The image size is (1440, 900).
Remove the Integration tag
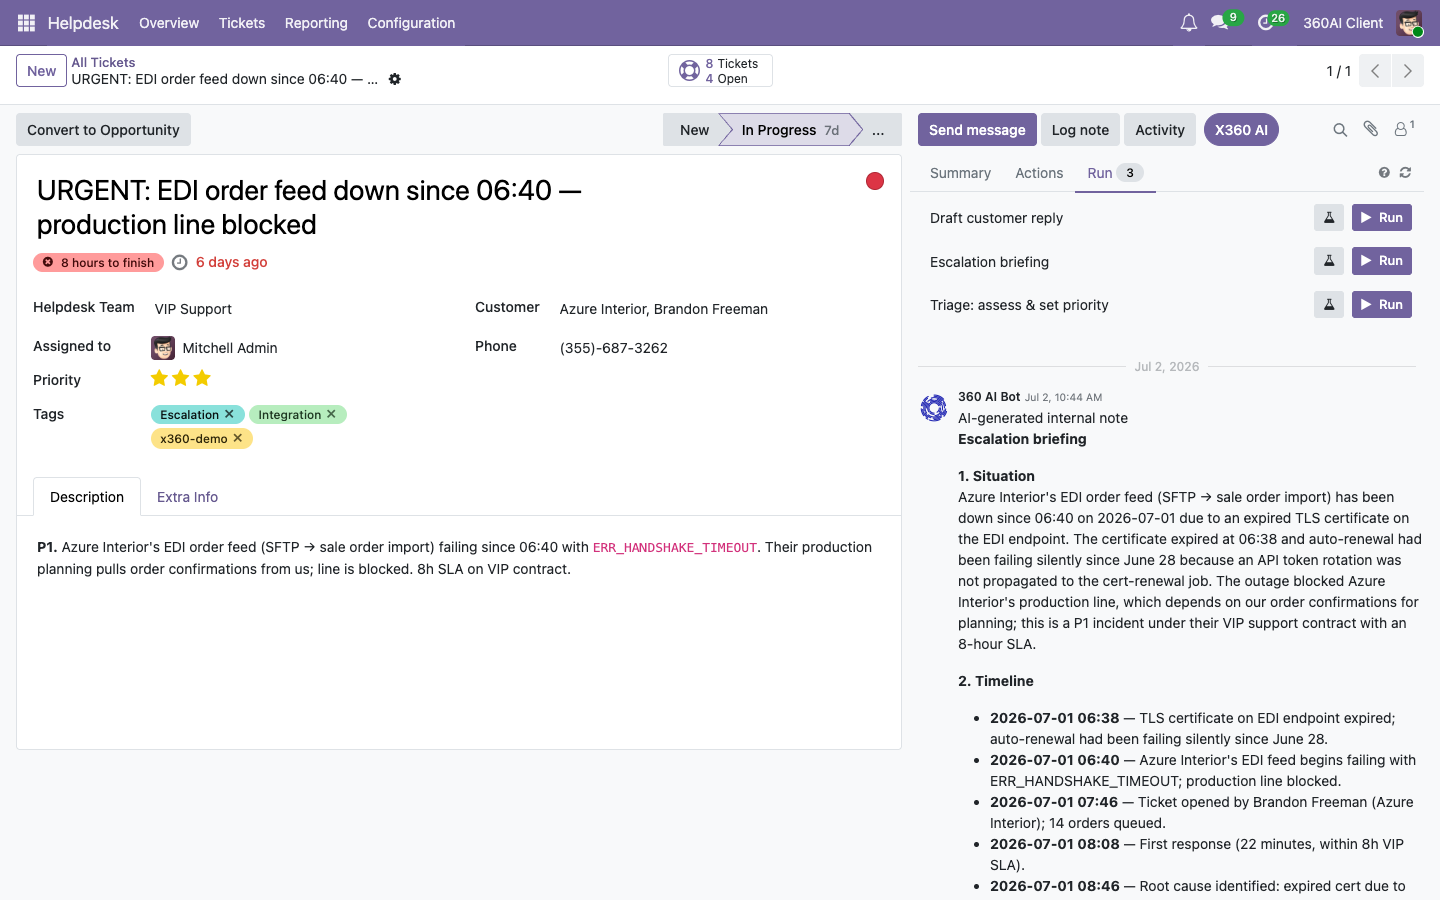point(331,414)
